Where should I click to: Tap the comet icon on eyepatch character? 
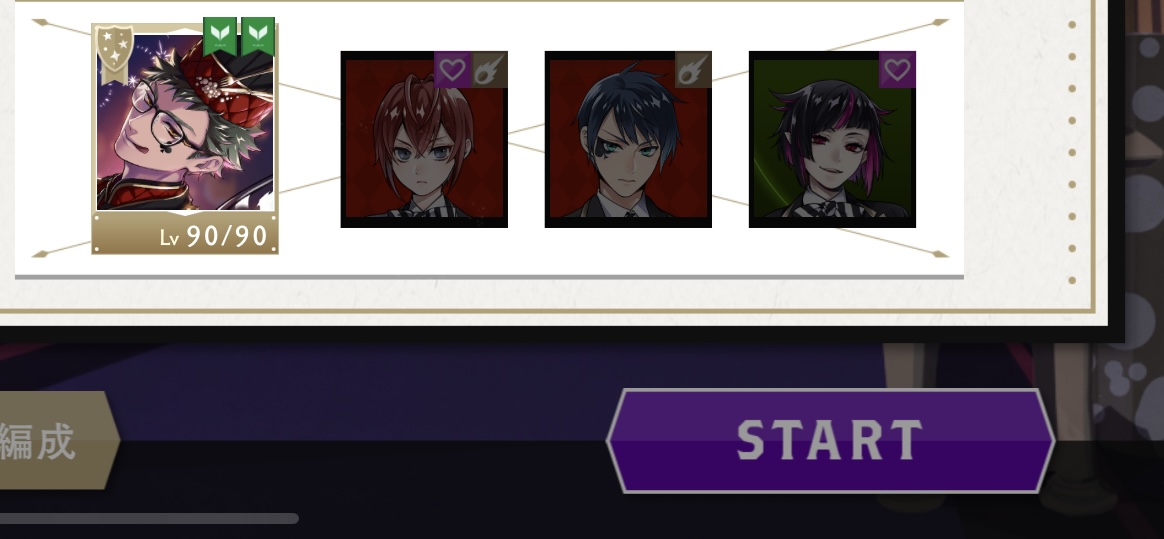pos(693,70)
